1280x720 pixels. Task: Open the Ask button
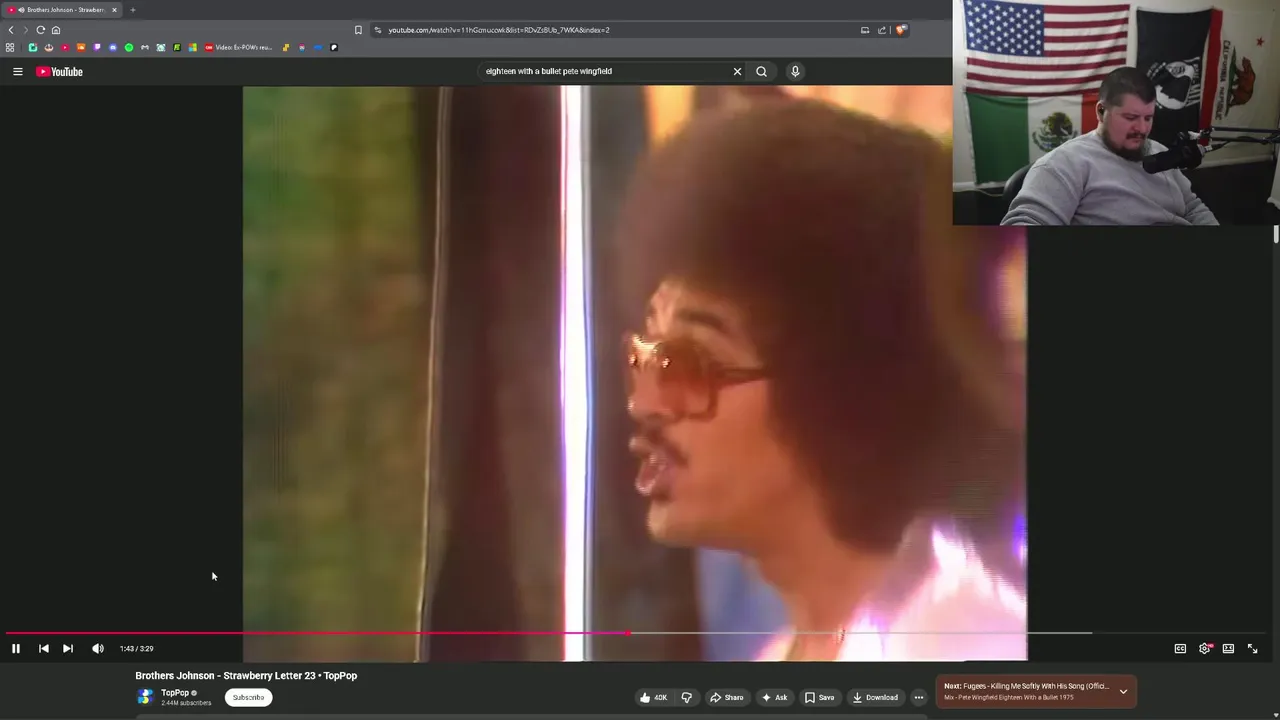pyautogui.click(x=775, y=698)
